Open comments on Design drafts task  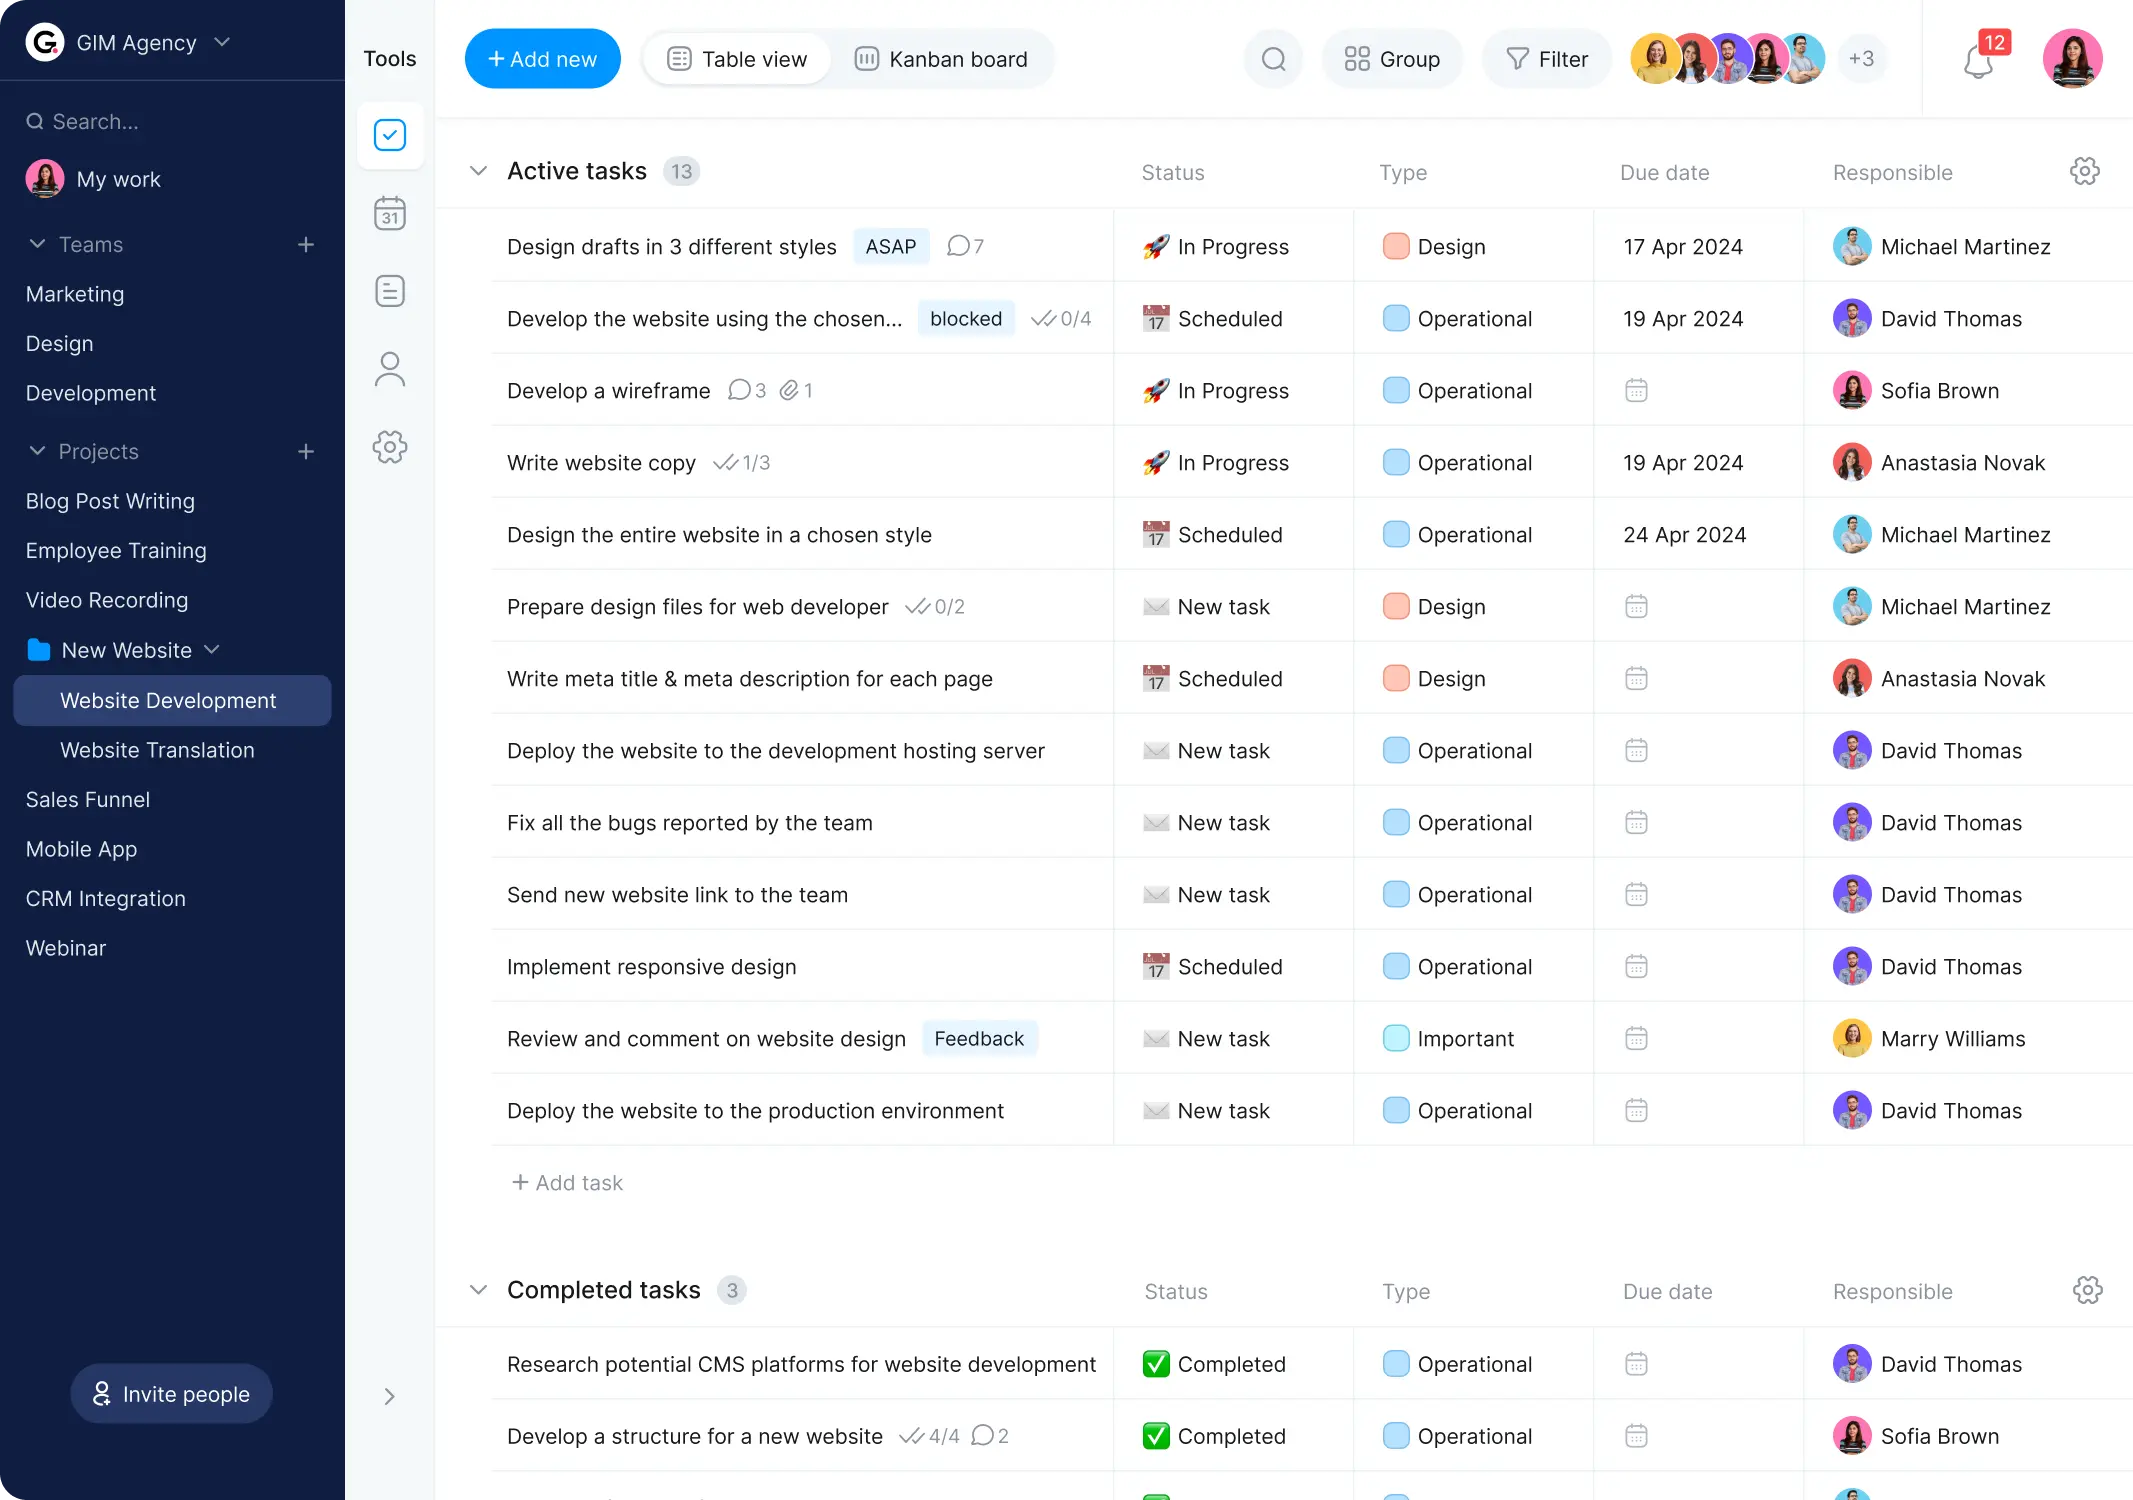pos(965,246)
